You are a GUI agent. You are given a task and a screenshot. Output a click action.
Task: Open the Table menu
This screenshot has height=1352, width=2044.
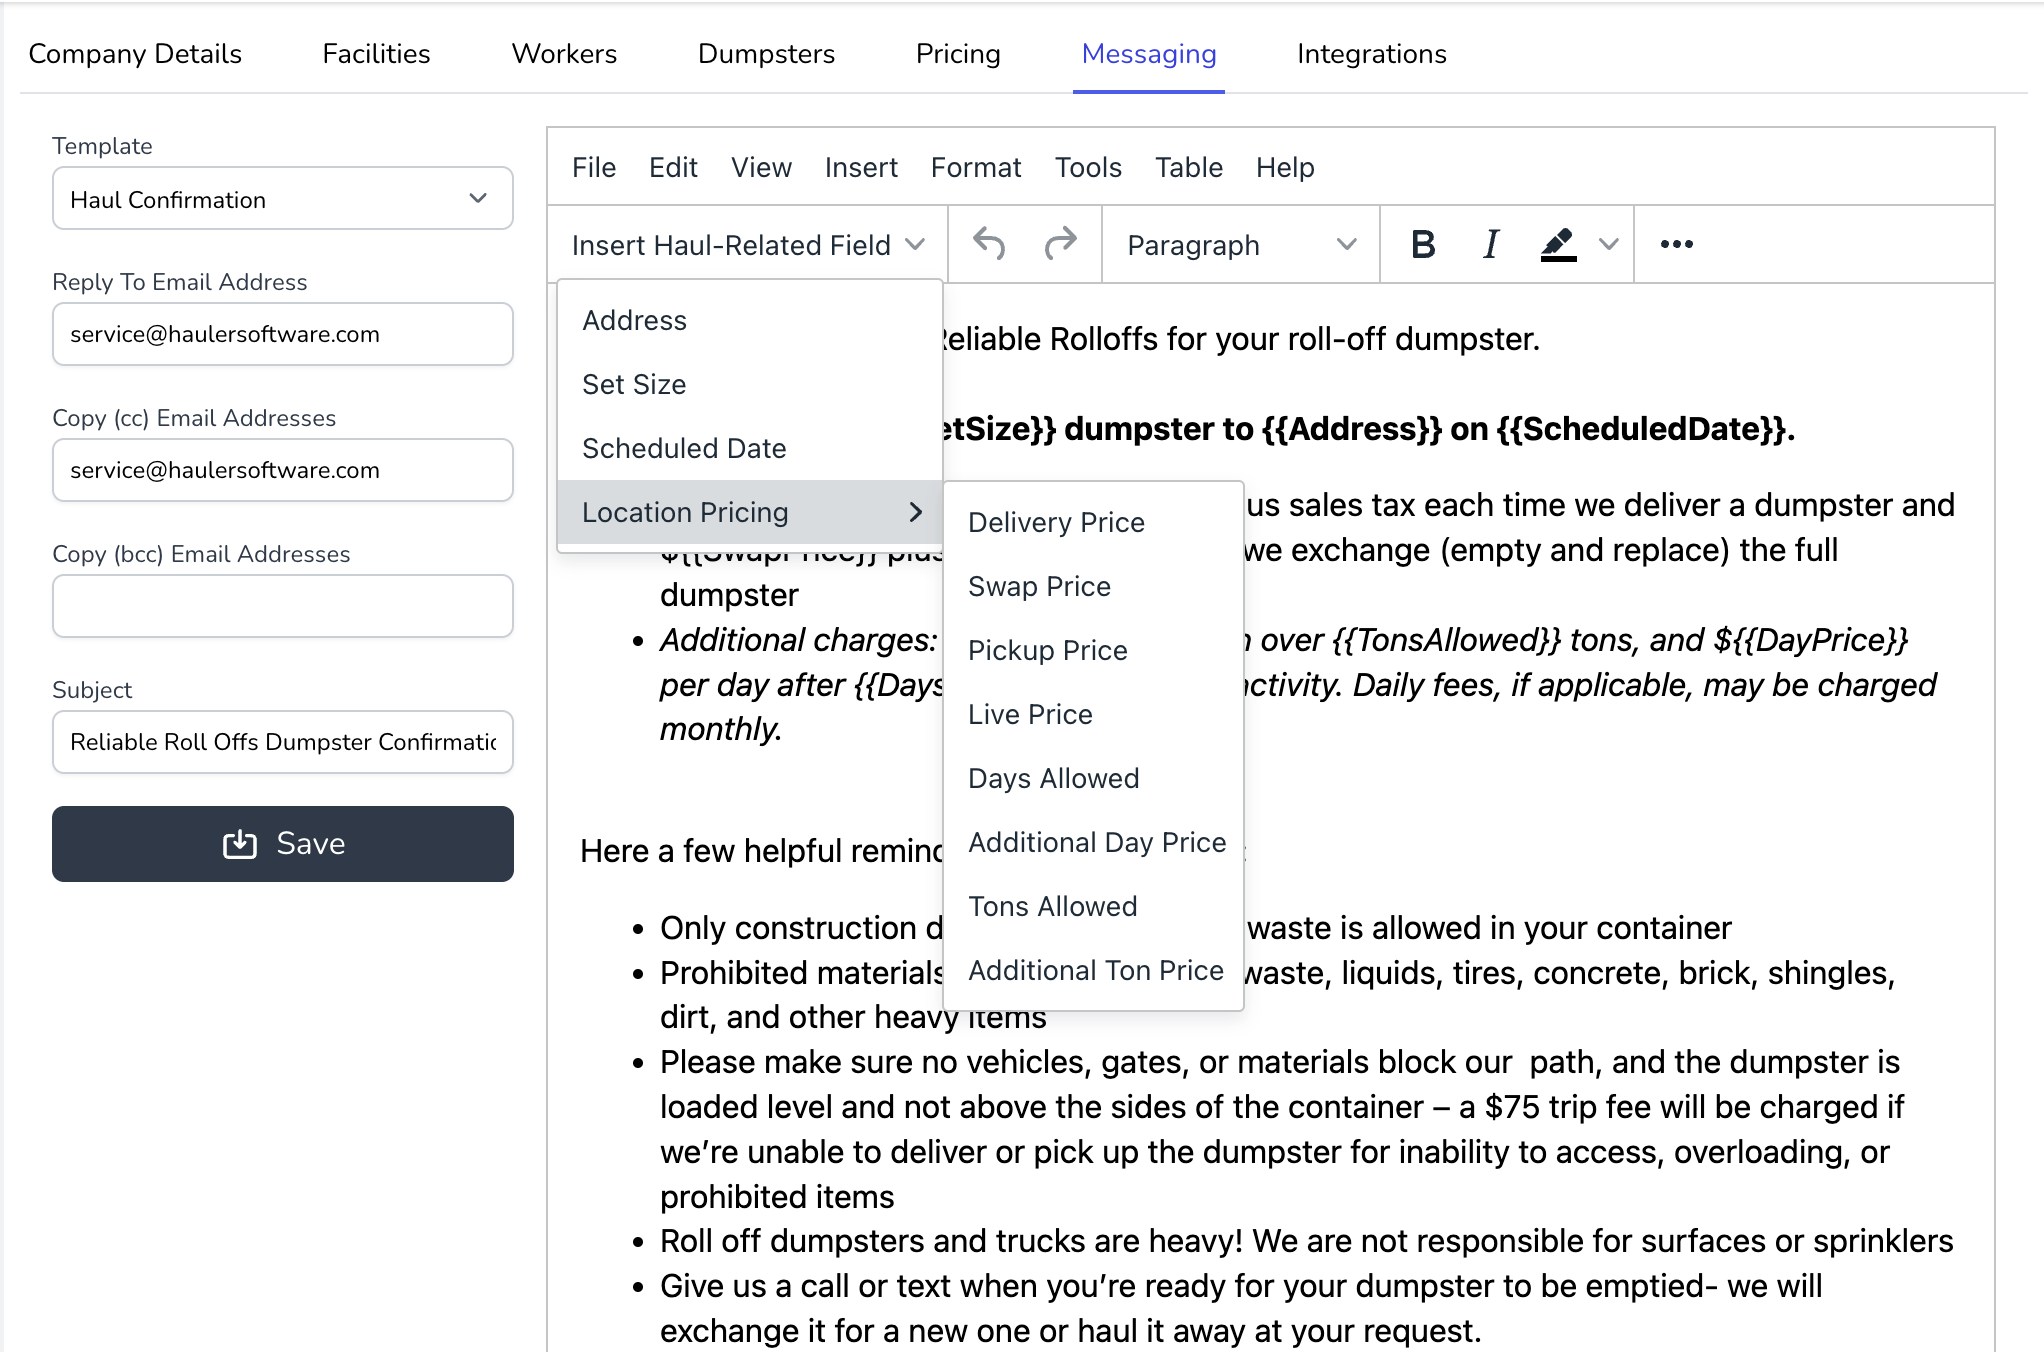point(1189,167)
